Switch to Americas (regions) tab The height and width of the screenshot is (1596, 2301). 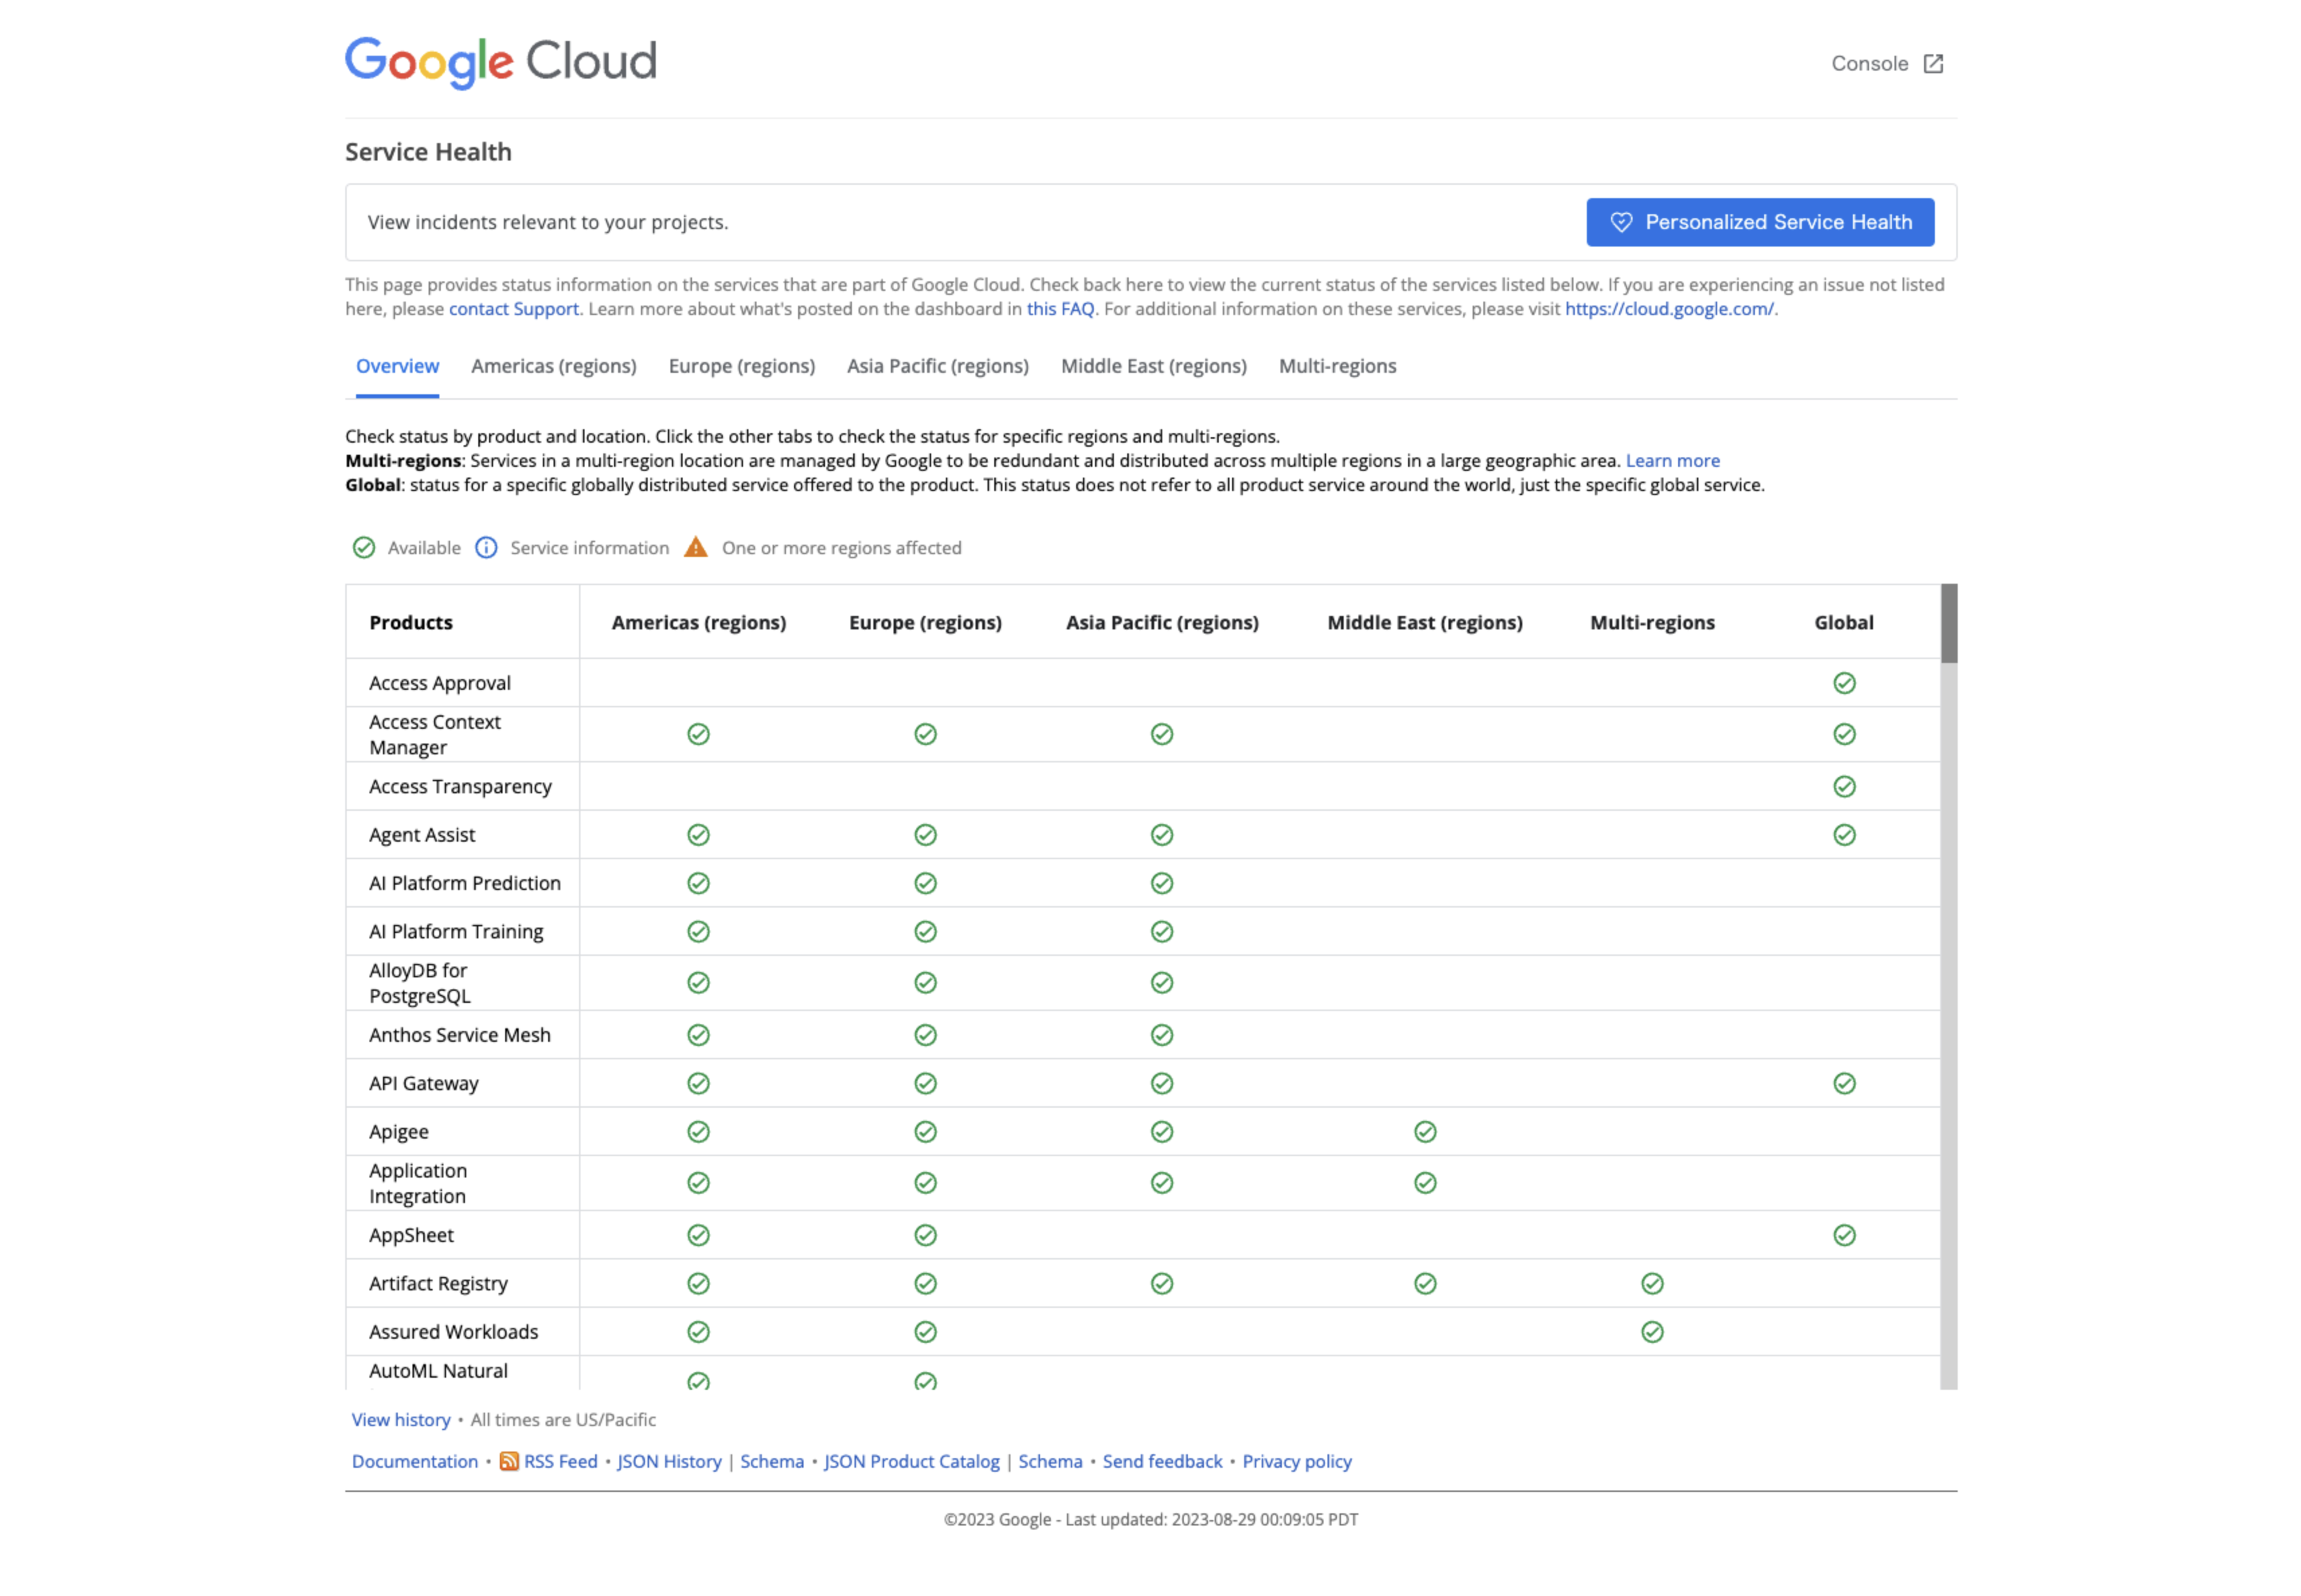point(553,366)
